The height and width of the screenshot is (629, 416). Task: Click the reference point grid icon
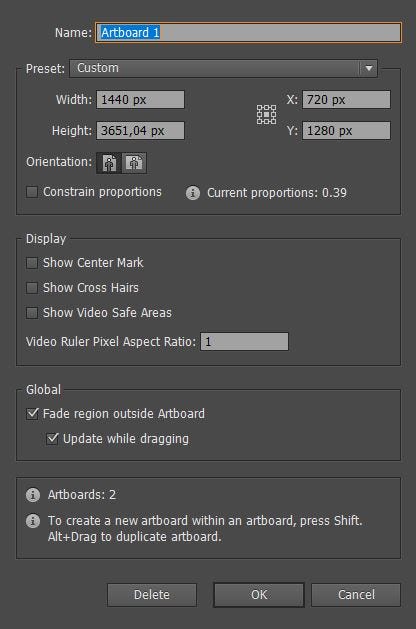(x=266, y=115)
